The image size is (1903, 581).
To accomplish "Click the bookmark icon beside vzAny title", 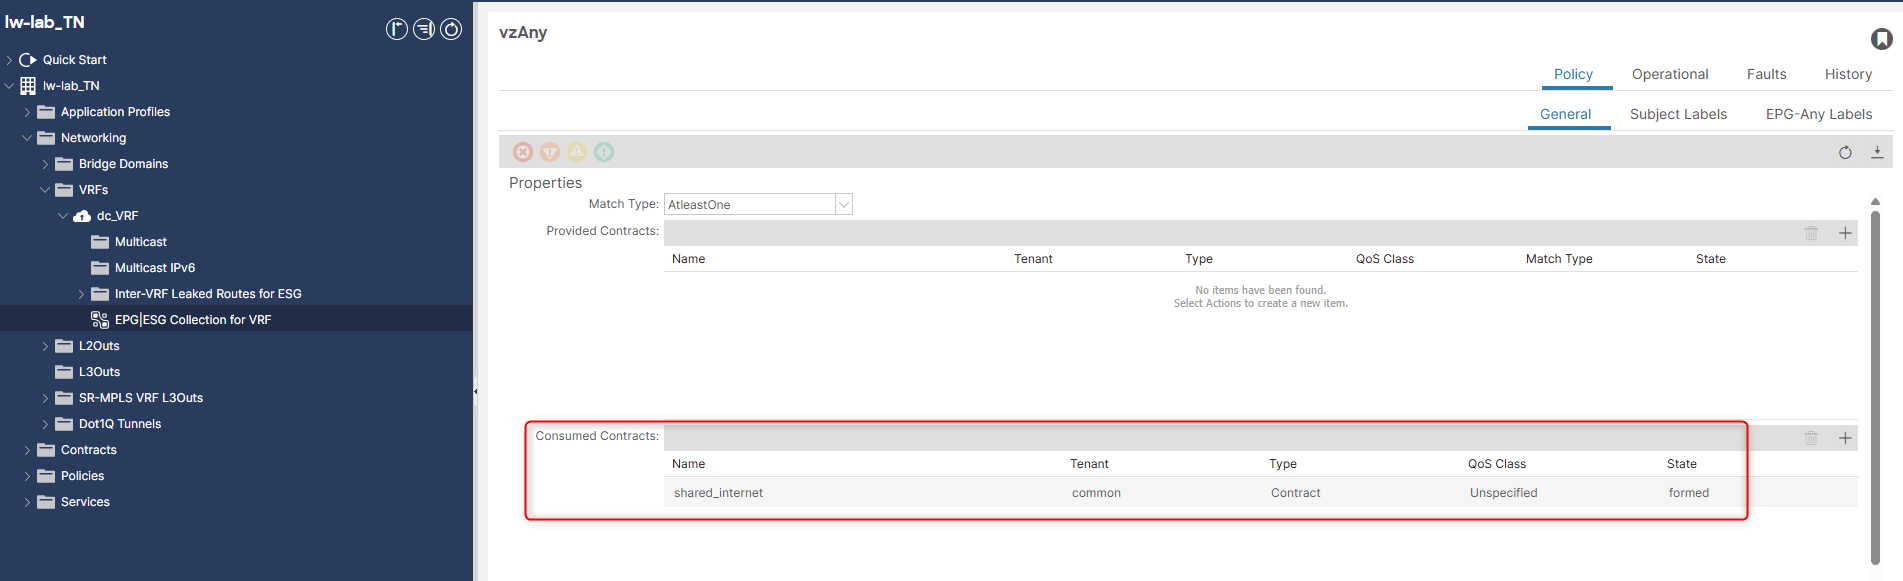I will point(1881,39).
